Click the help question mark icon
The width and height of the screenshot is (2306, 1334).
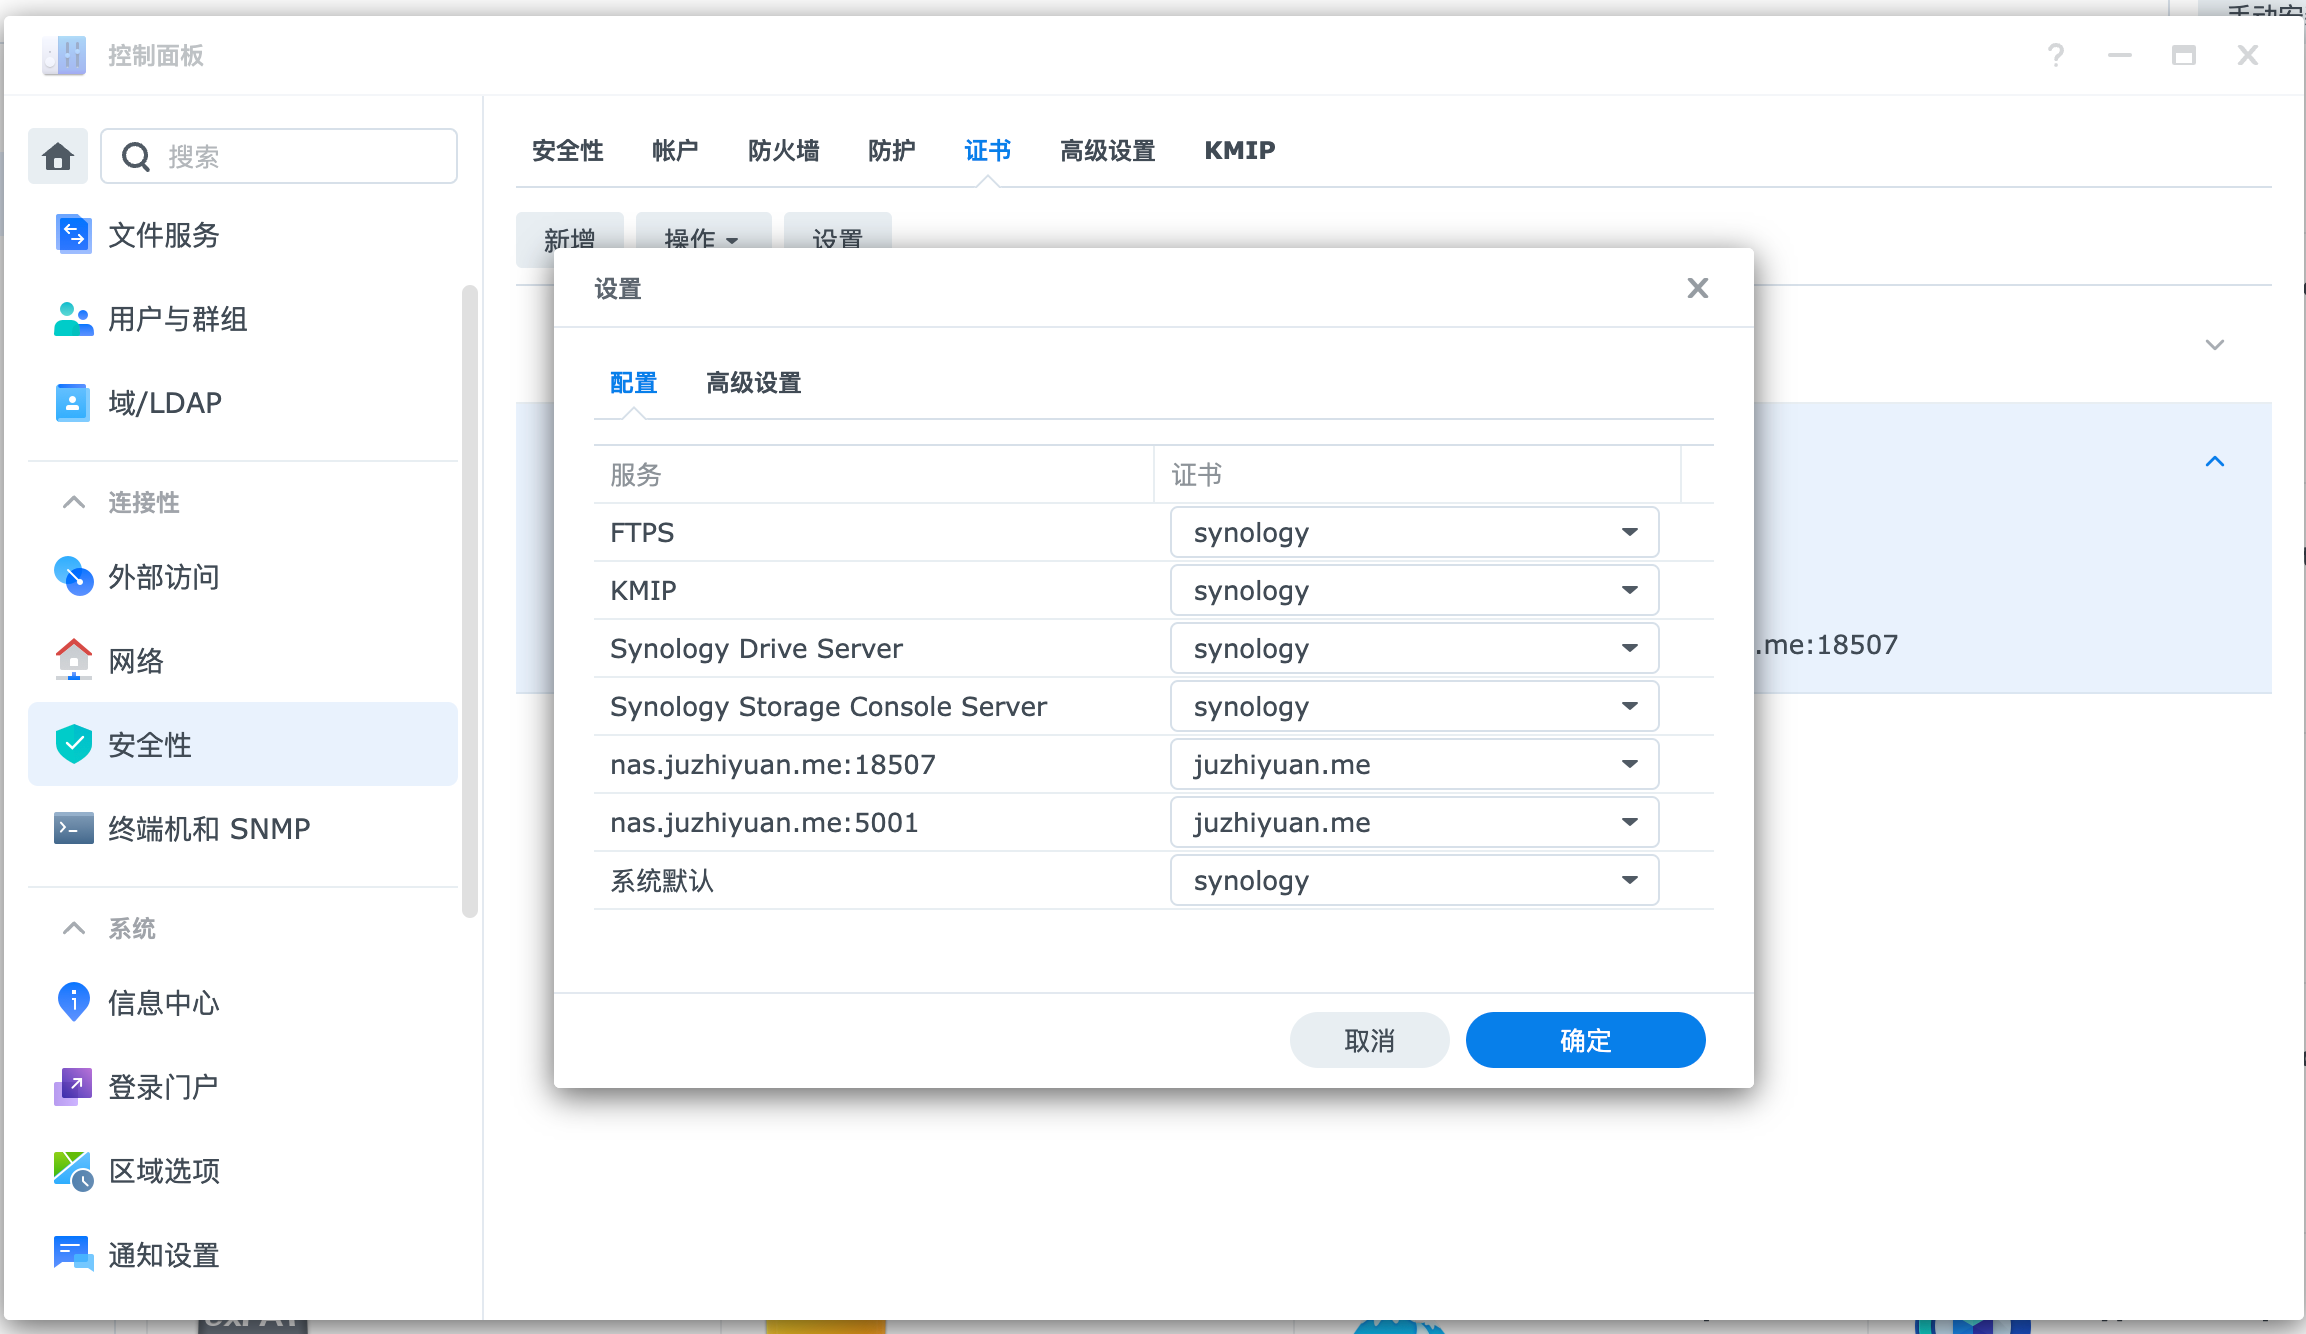point(2055,55)
